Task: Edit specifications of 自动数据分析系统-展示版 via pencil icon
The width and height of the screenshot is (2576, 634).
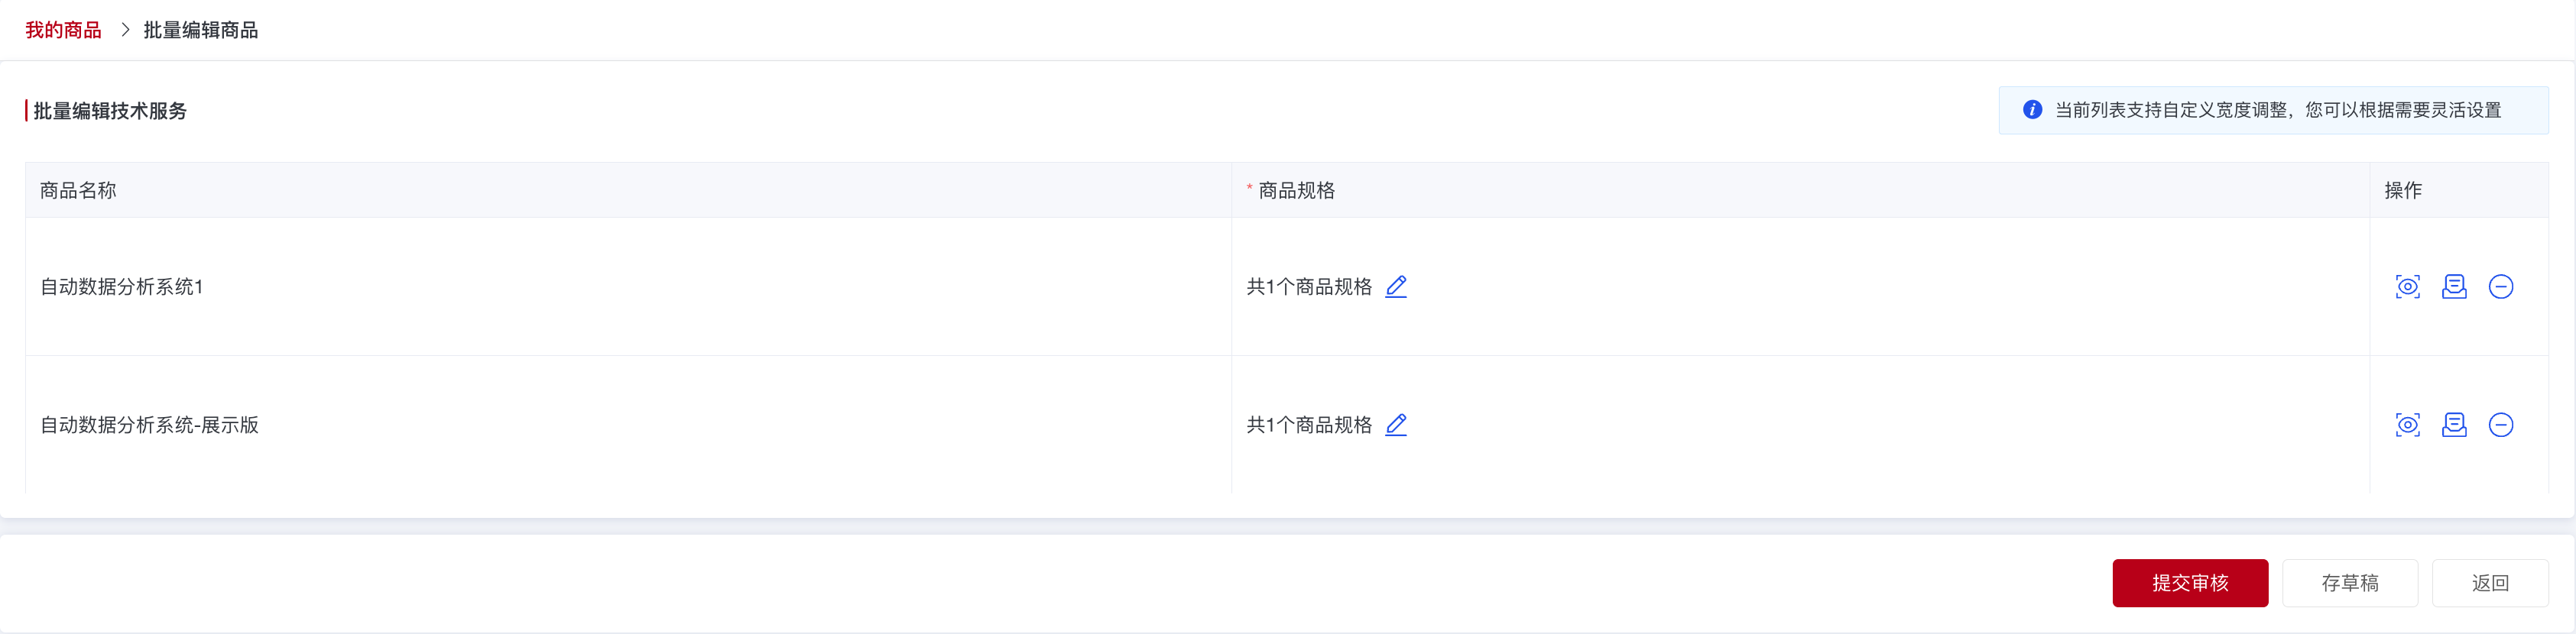Action: [1396, 424]
